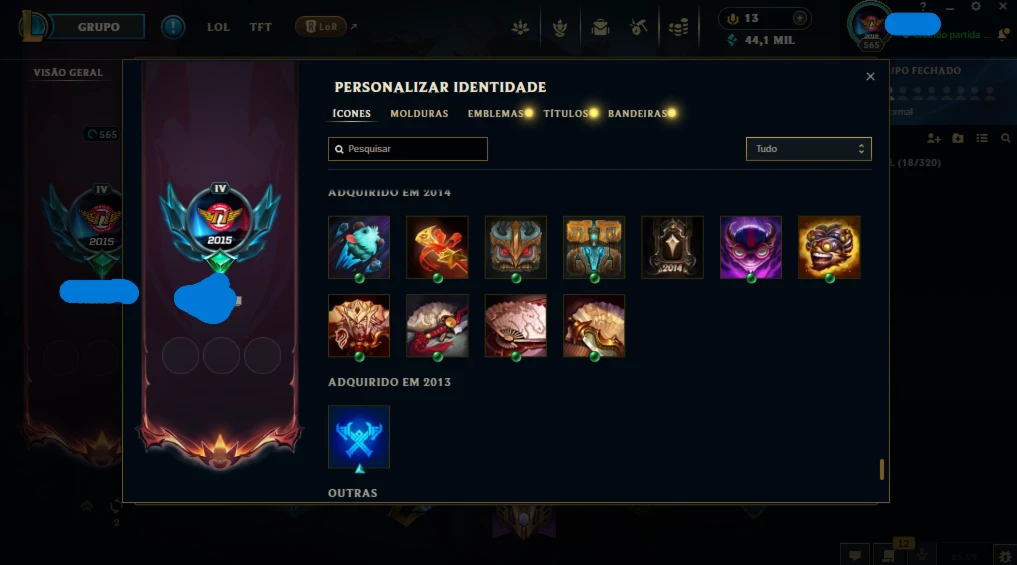This screenshot has height=565, width=1017.
Task: Click the add friend icon
Action: pos(933,138)
